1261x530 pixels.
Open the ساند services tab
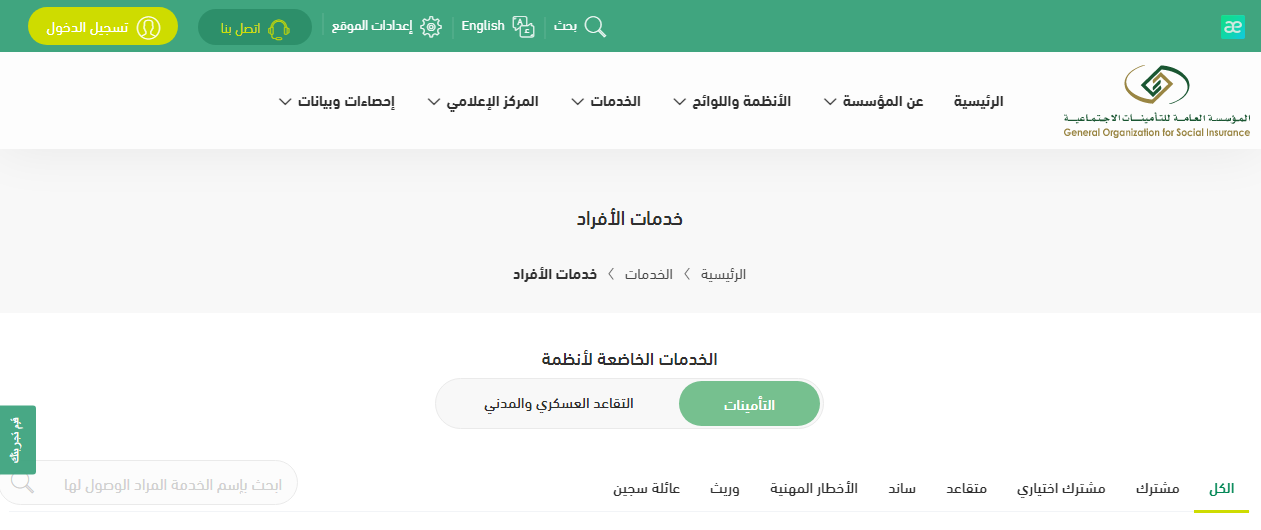point(901,489)
